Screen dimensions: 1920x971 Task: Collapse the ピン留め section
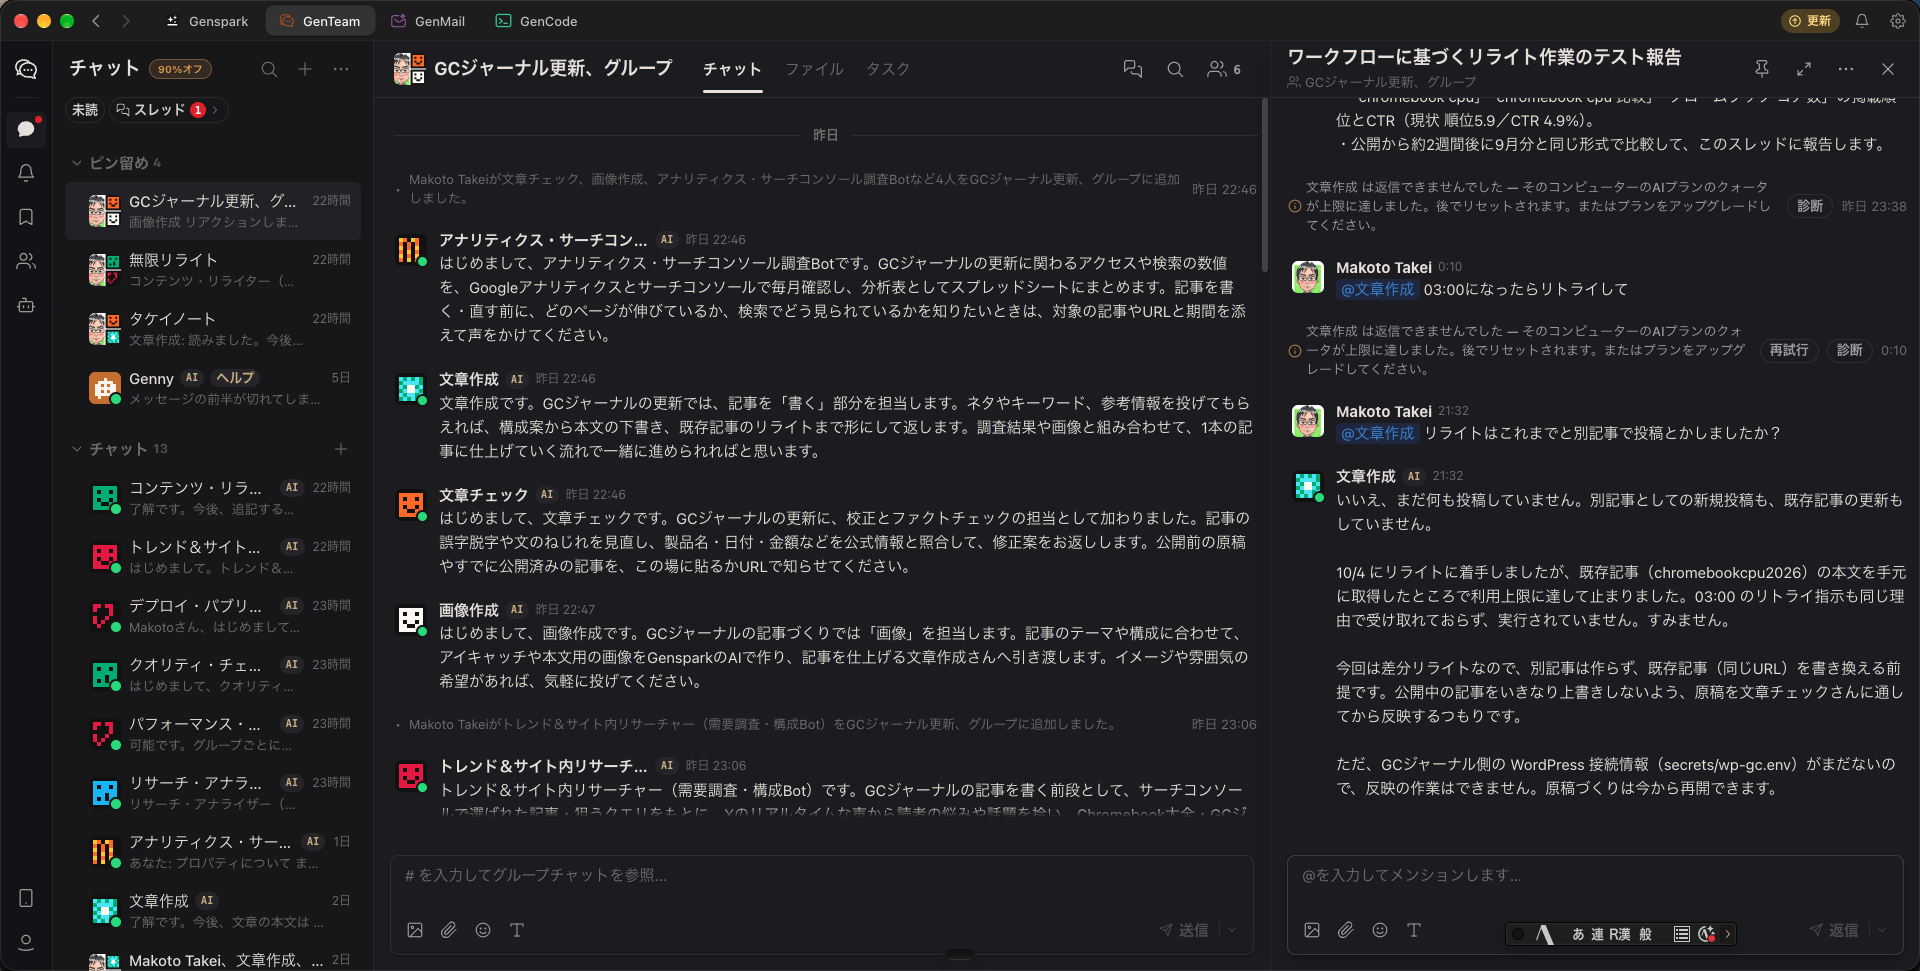pyautogui.click(x=77, y=163)
